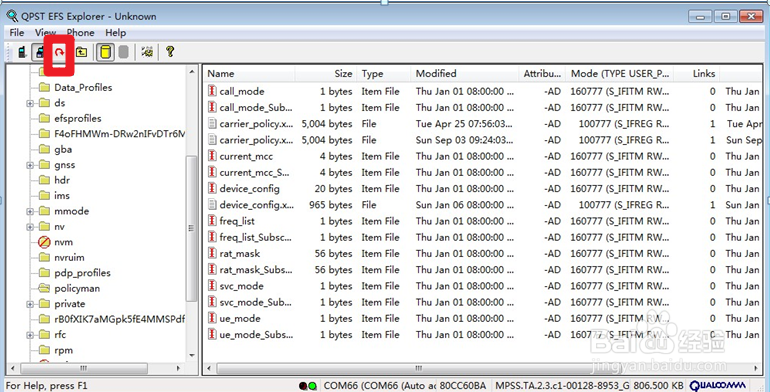
Task: Expand the private folder node
Action: 30,304
